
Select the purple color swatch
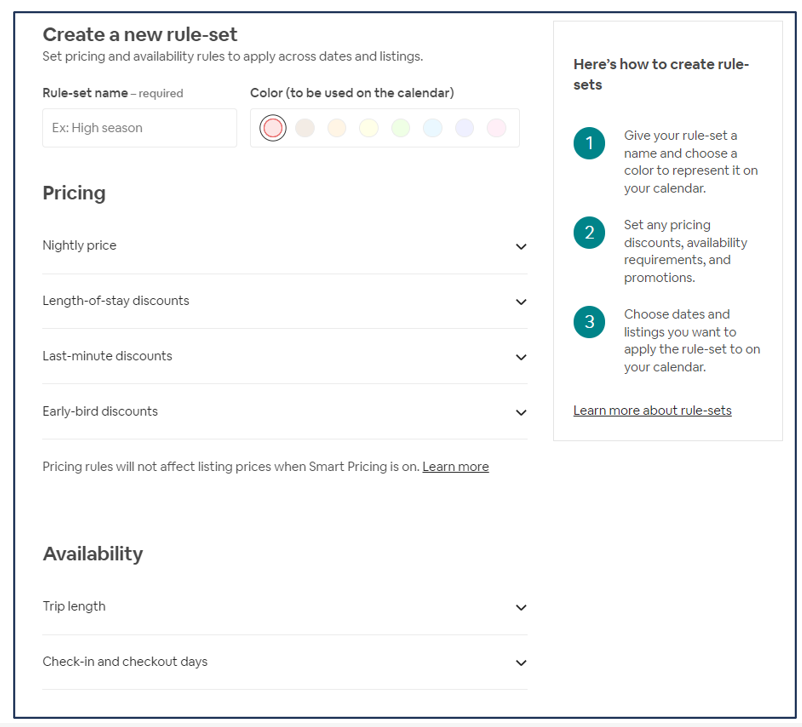coord(464,128)
